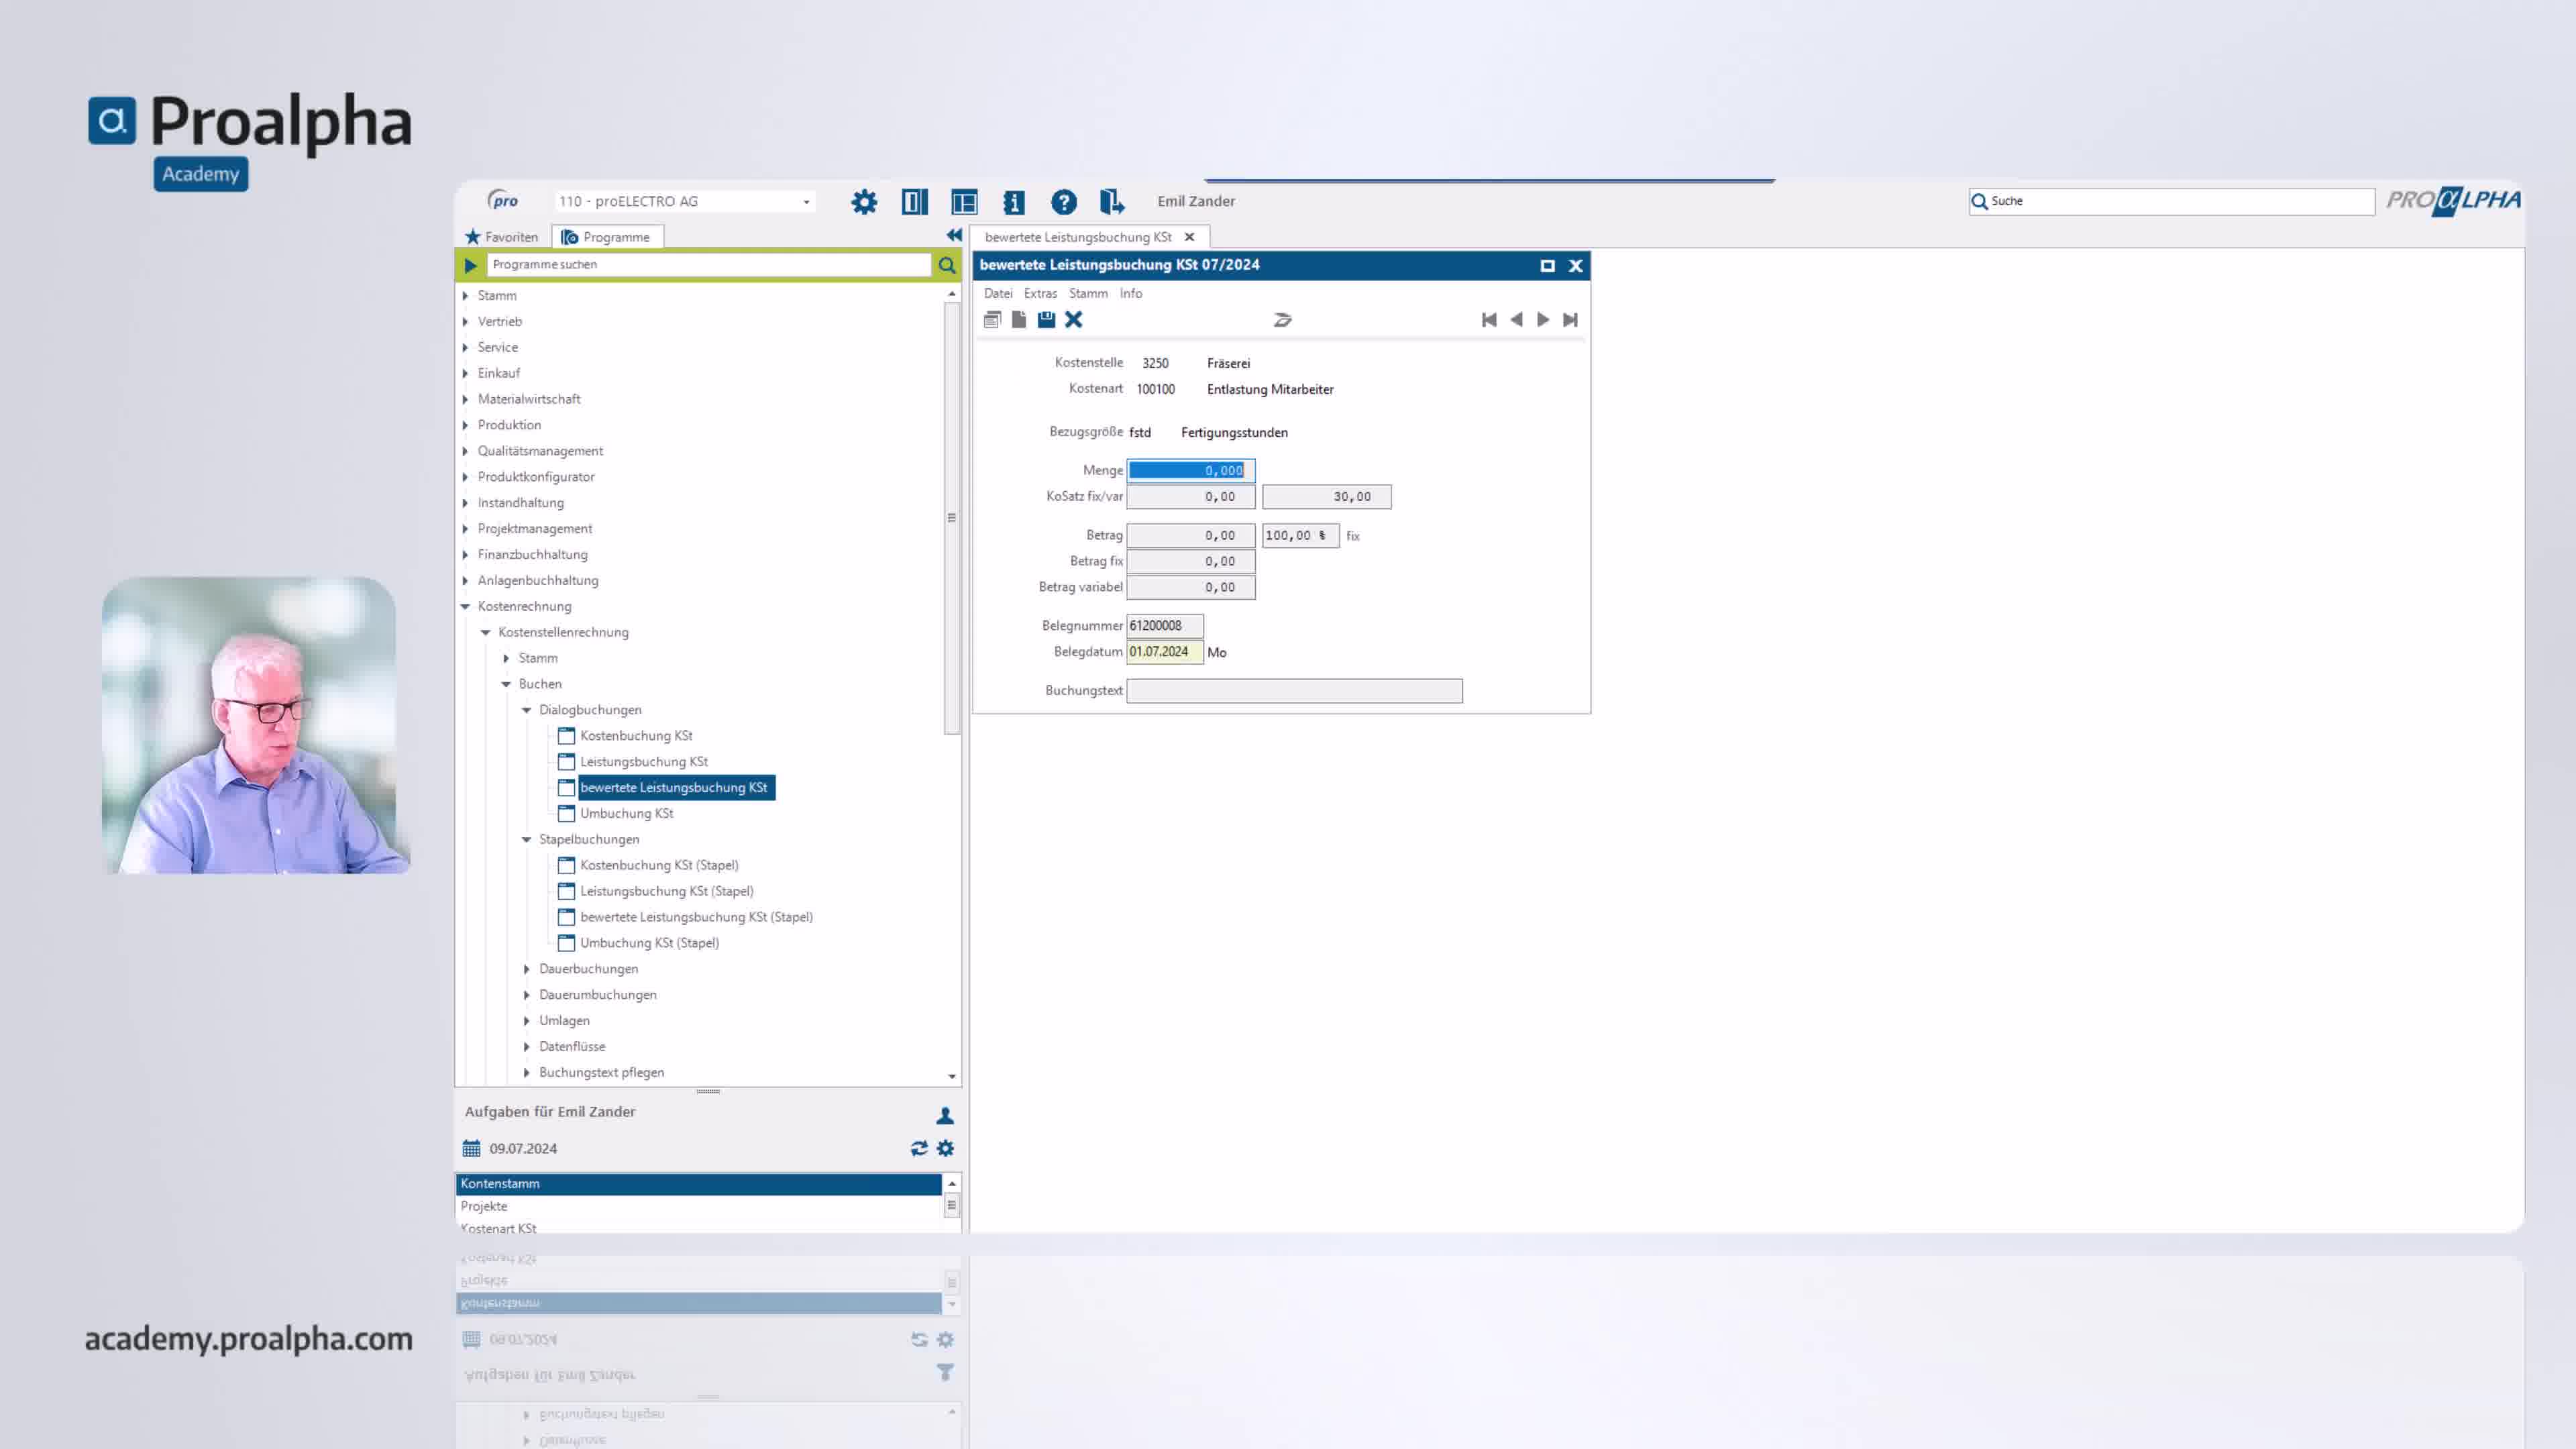Viewport: 2576px width, 1449px height.
Task: Refresh the tasks list with sync icon
Action: tap(919, 1148)
